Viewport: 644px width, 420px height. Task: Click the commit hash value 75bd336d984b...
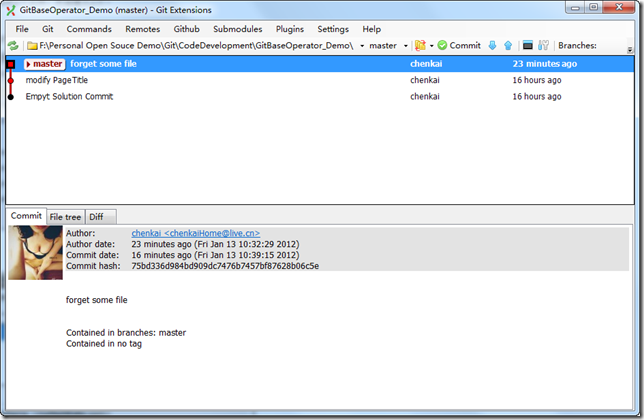click(225, 266)
